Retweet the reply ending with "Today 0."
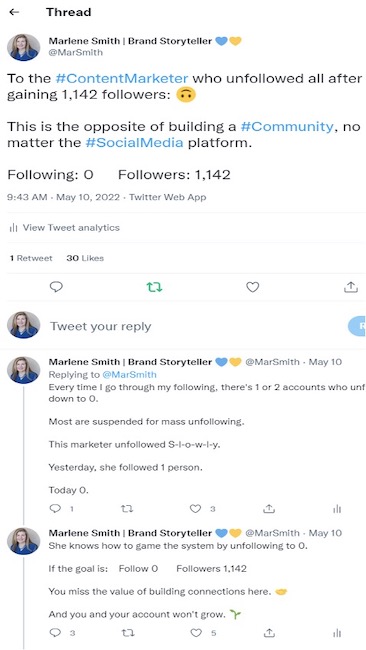The height and width of the screenshot is (650, 366). [x=126, y=509]
